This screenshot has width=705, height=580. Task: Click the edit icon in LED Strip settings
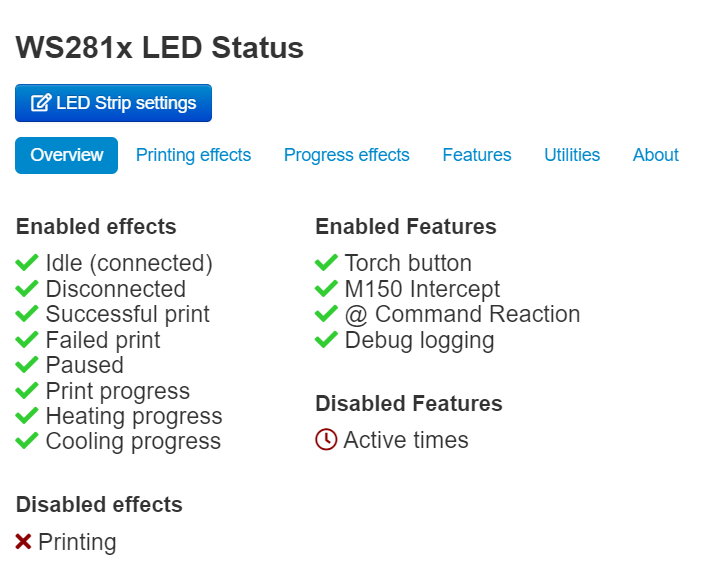(x=41, y=103)
